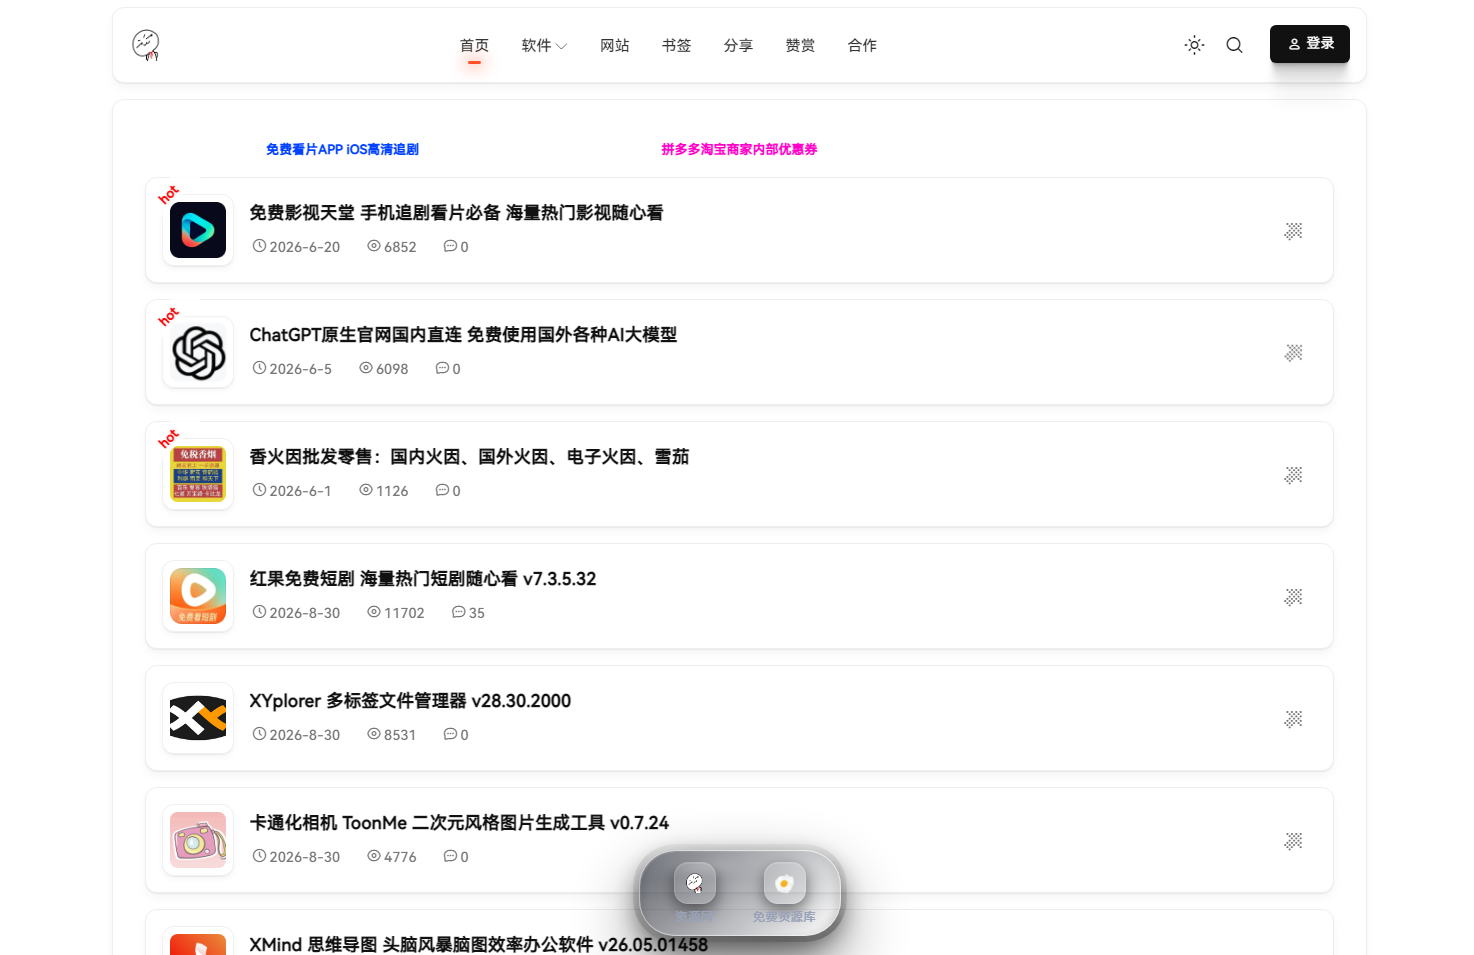This screenshot has height=955, width=1474.
Task: Toggle the light/dark theme sun icon
Action: click(x=1194, y=45)
